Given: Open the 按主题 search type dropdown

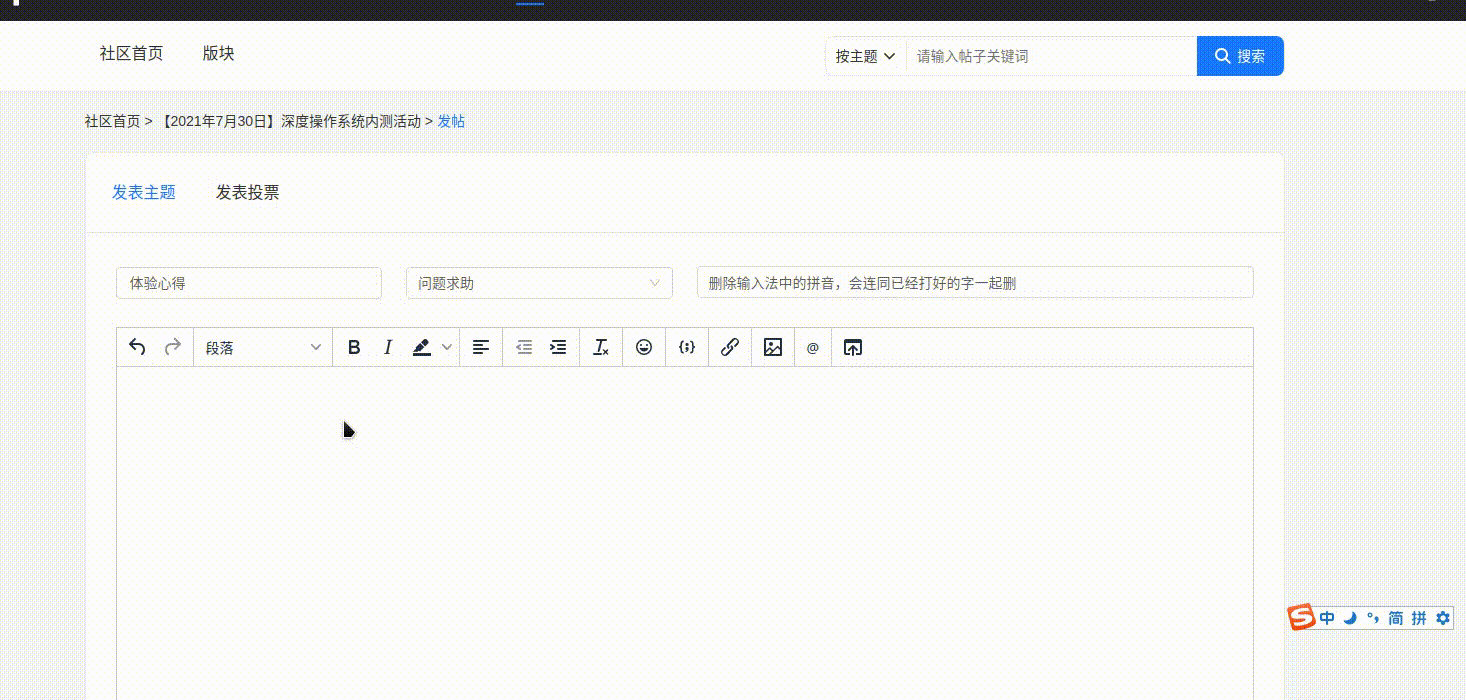Looking at the screenshot, I should point(865,56).
